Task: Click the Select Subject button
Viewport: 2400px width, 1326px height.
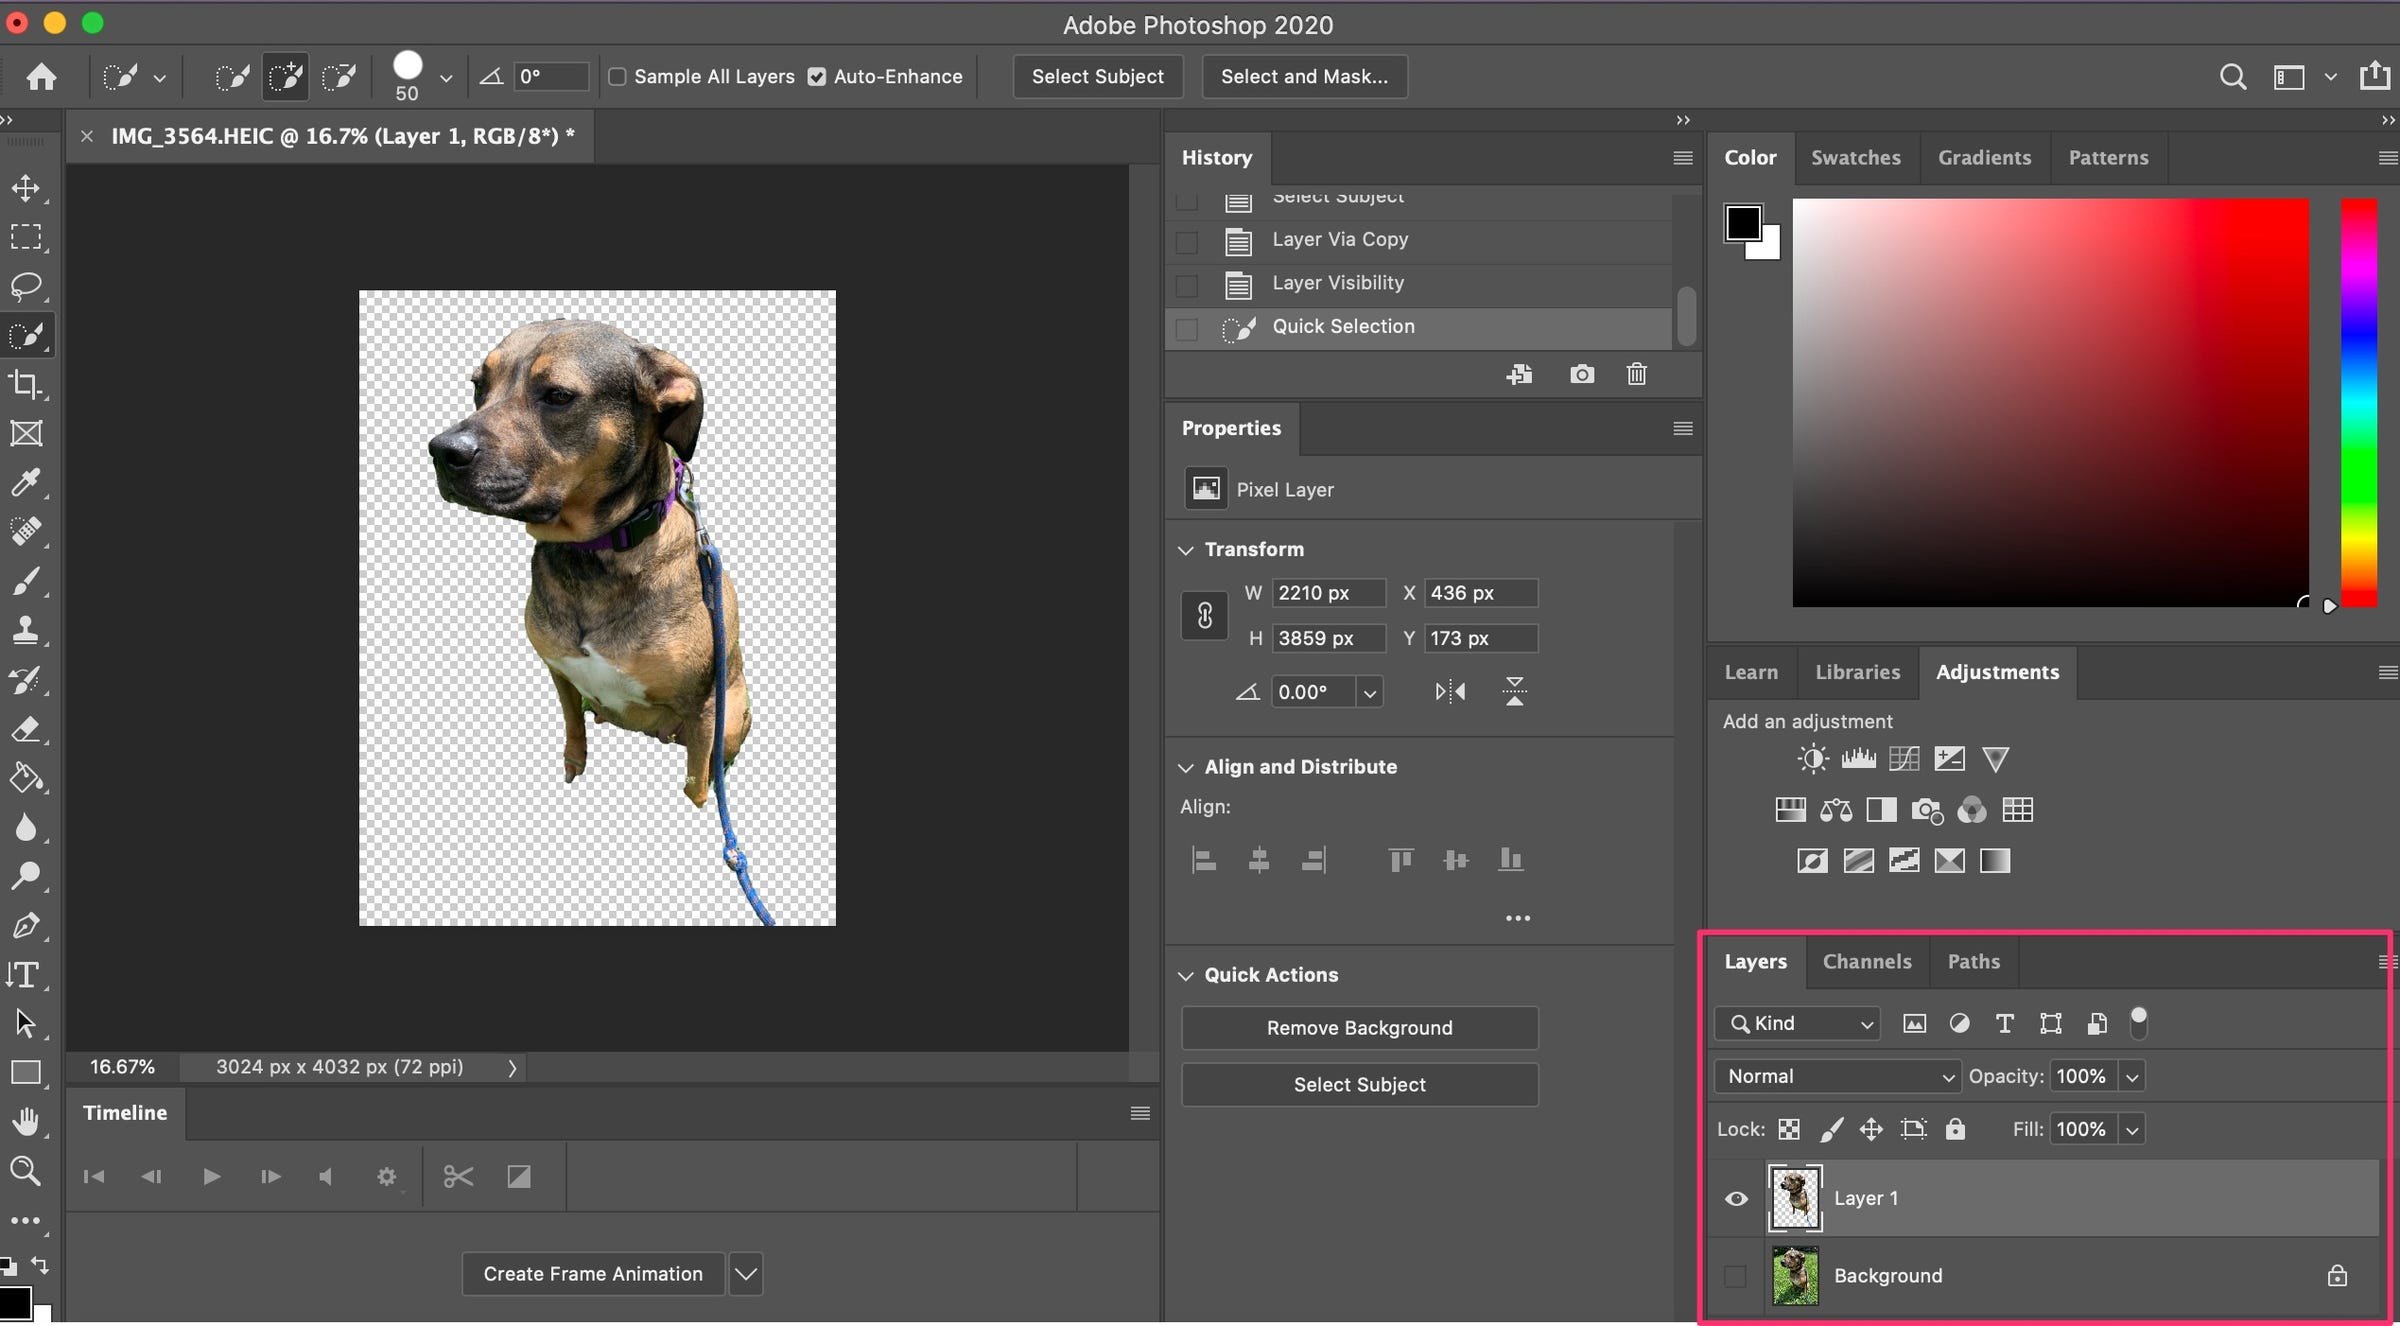Action: click(x=1097, y=75)
